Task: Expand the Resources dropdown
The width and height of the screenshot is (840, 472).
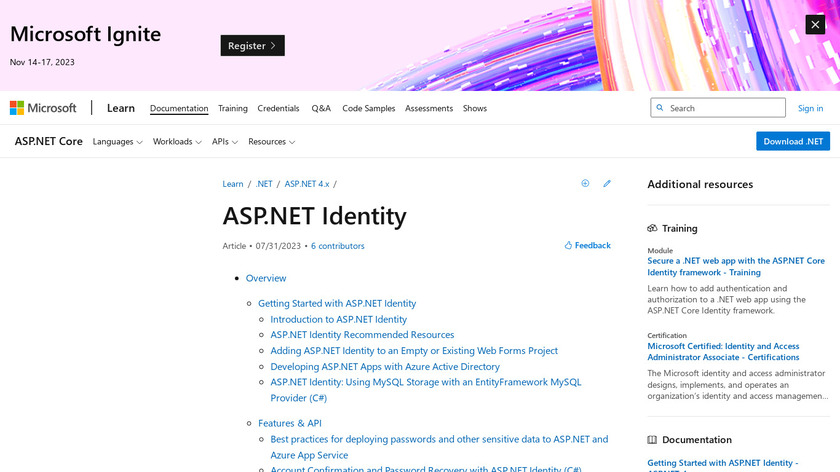Action: tap(271, 141)
